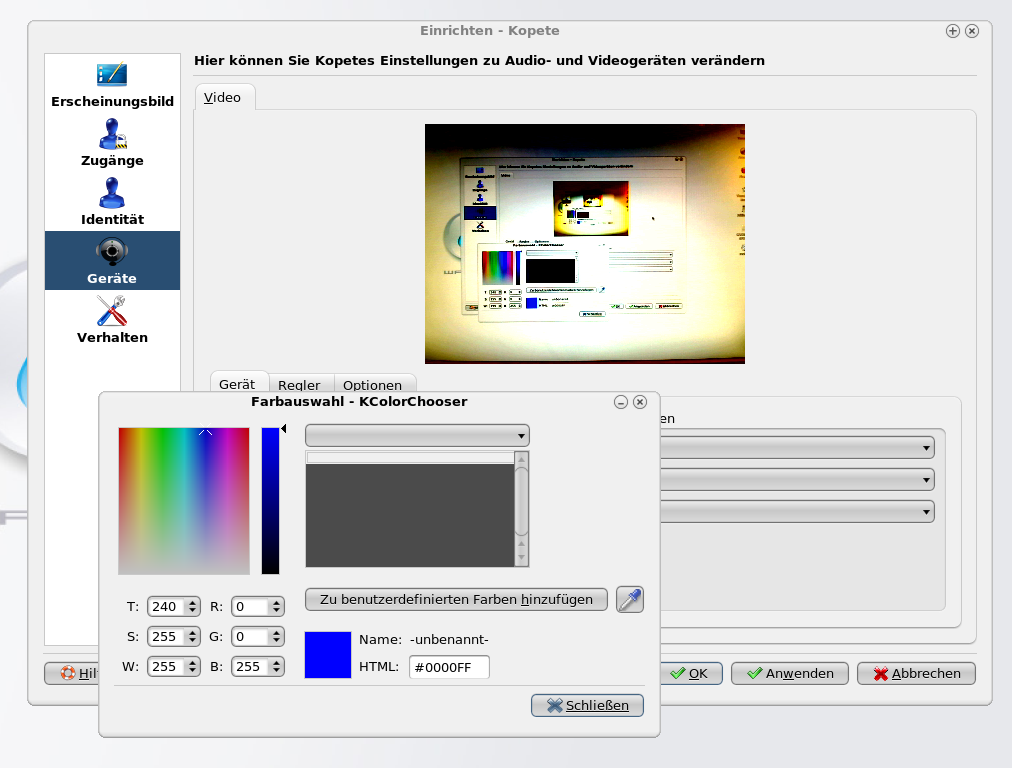
Task: Close color chooser with Schließen button
Action: click(x=587, y=705)
